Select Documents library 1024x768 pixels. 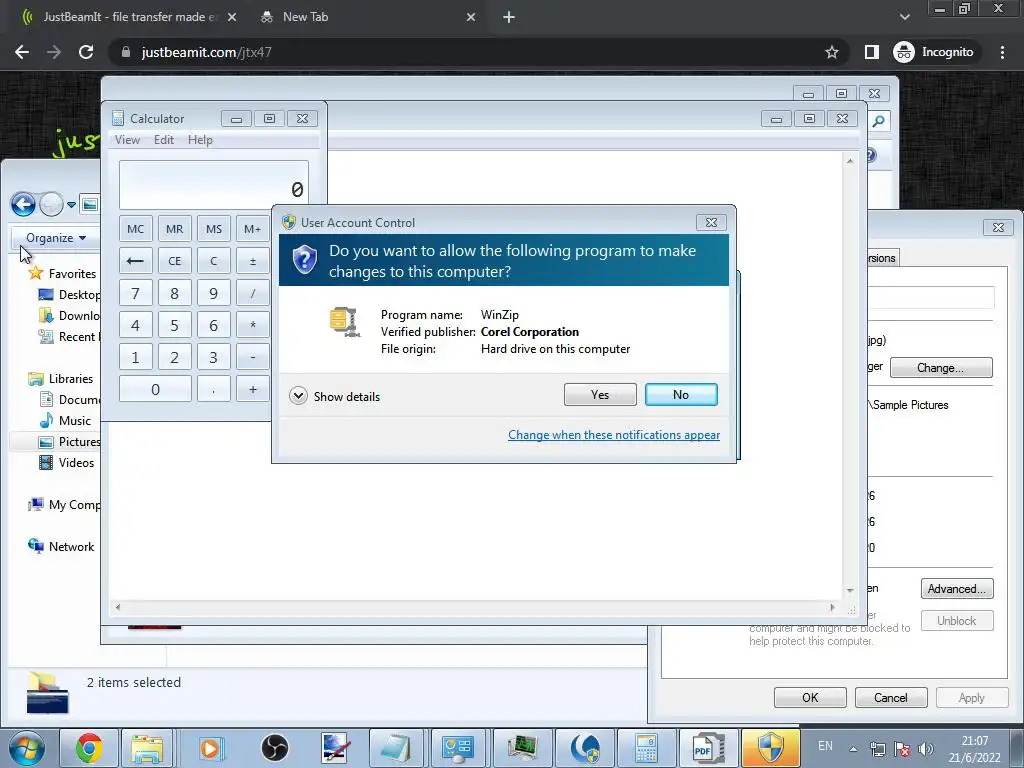(71, 400)
